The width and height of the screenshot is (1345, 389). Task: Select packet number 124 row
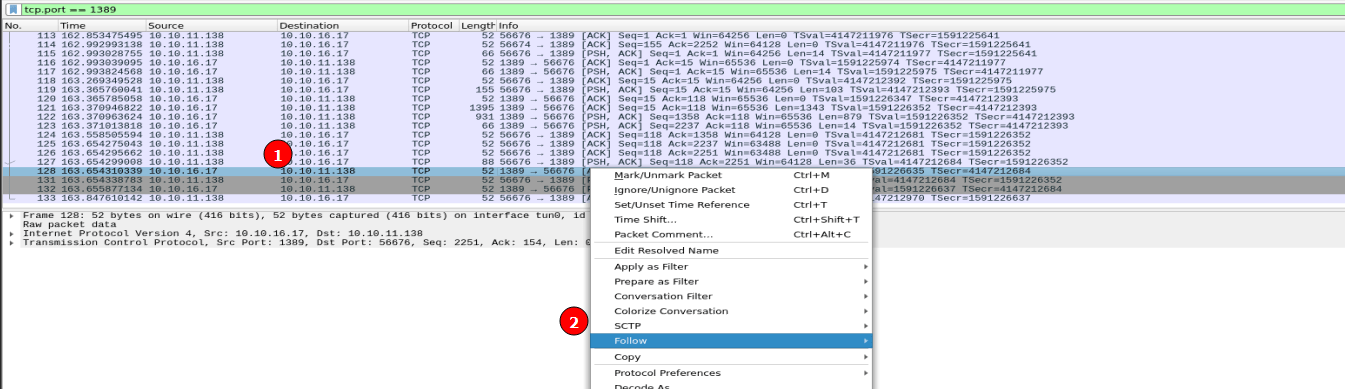[x=672, y=134]
